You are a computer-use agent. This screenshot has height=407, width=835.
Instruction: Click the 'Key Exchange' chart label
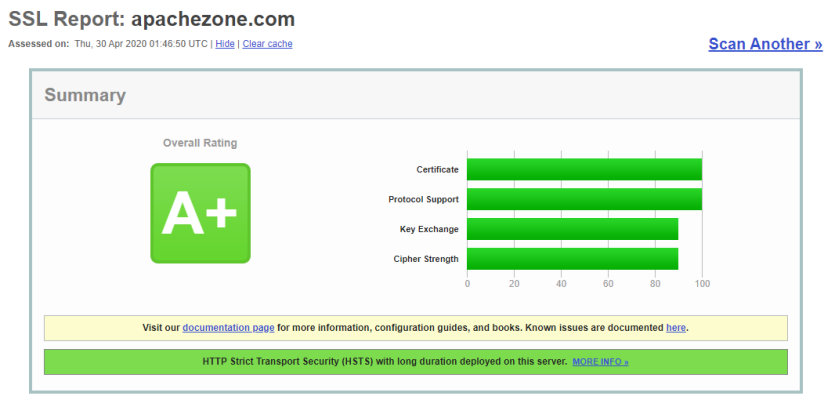click(x=429, y=229)
